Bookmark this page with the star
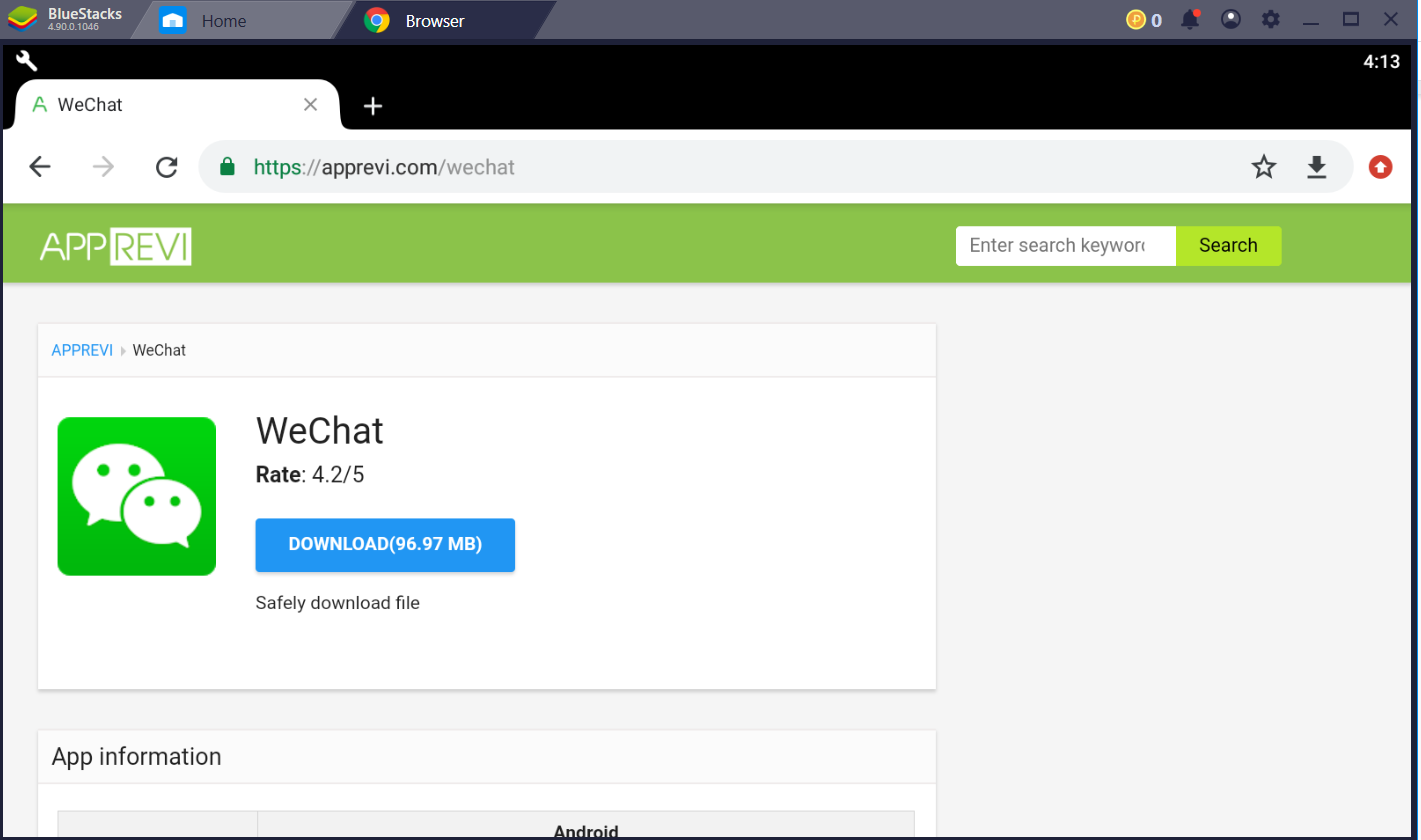Viewport: 1421px width, 840px height. pyautogui.click(x=1264, y=167)
